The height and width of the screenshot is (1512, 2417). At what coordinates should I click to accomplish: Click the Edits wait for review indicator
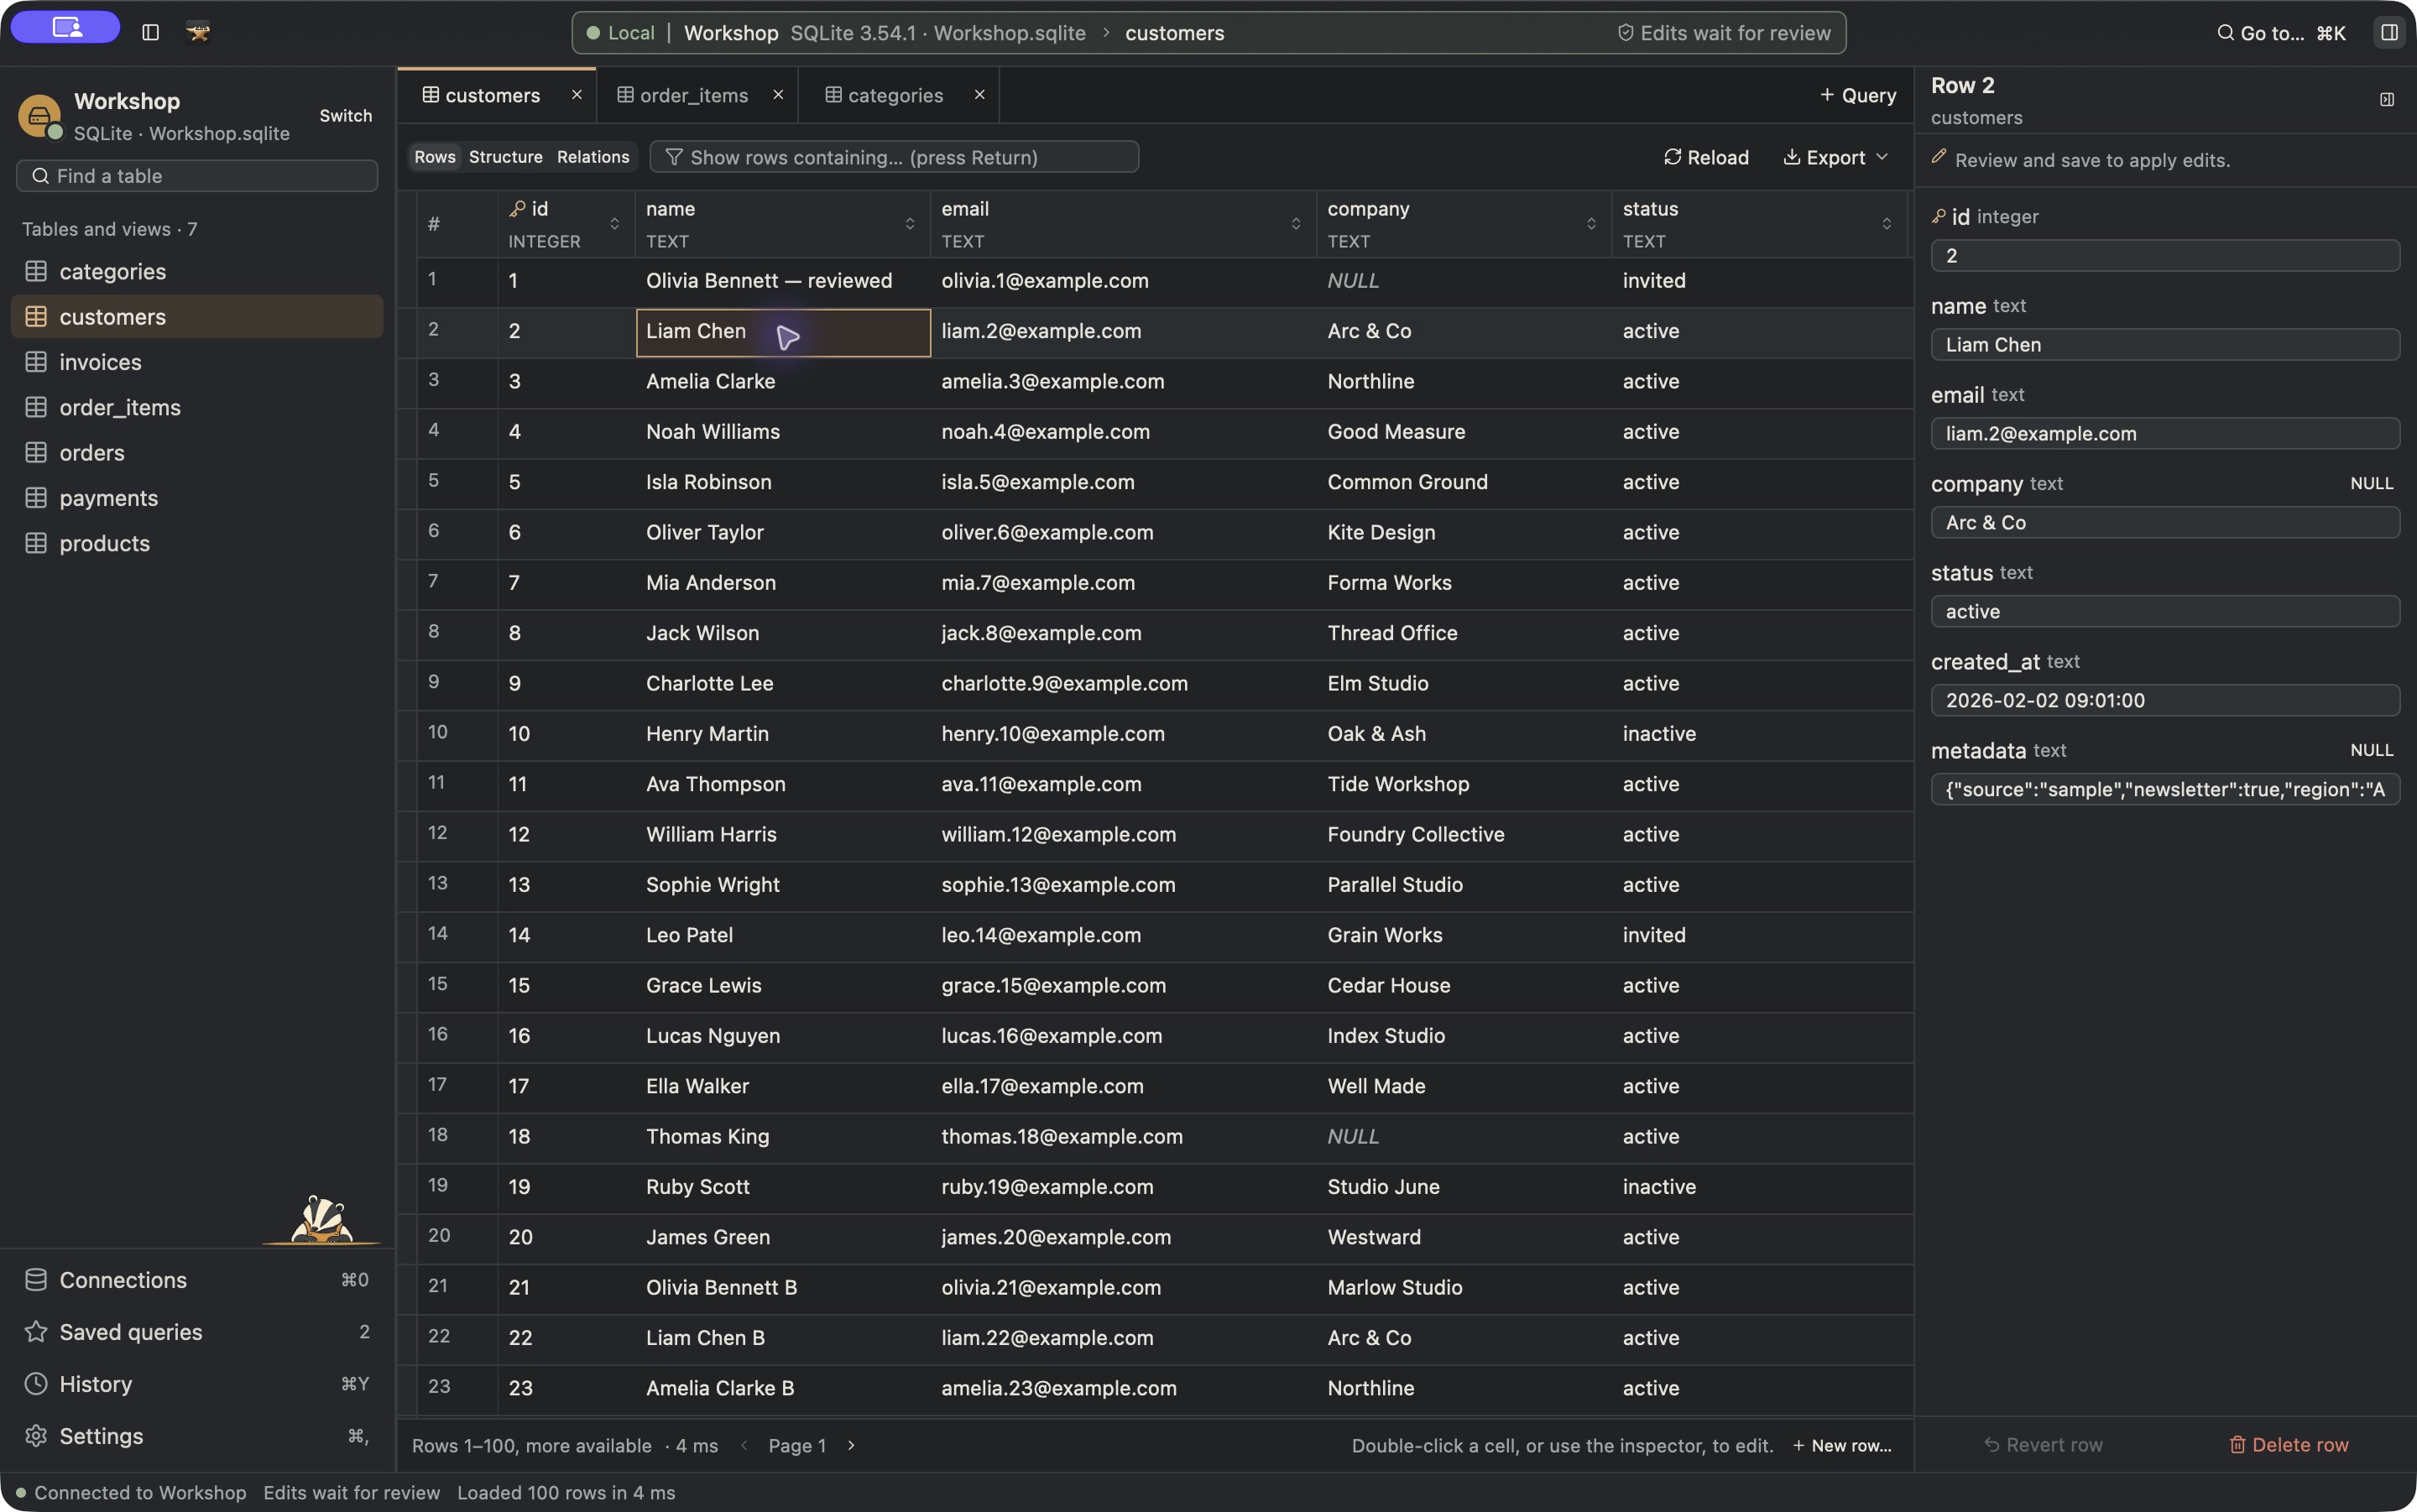coord(1724,33)
